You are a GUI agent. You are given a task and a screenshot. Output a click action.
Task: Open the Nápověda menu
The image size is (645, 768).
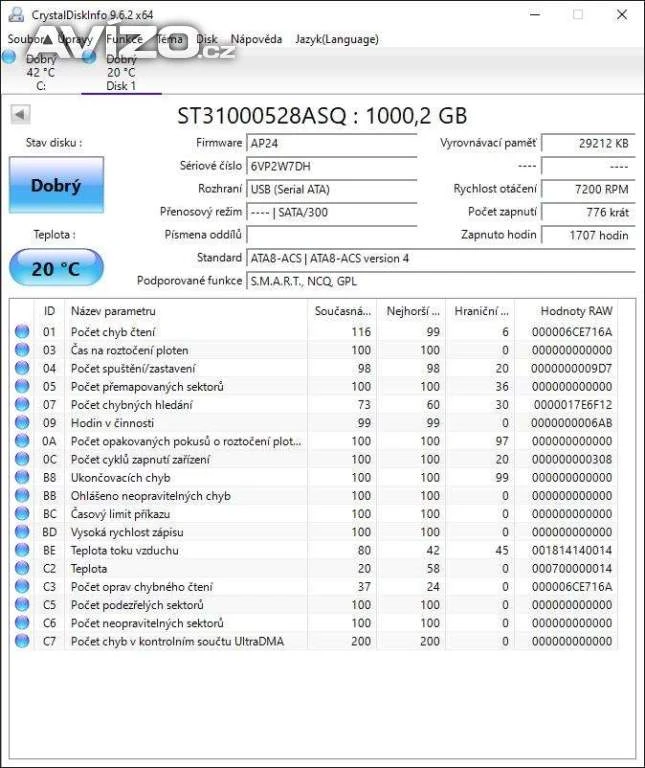coord(256,39)
